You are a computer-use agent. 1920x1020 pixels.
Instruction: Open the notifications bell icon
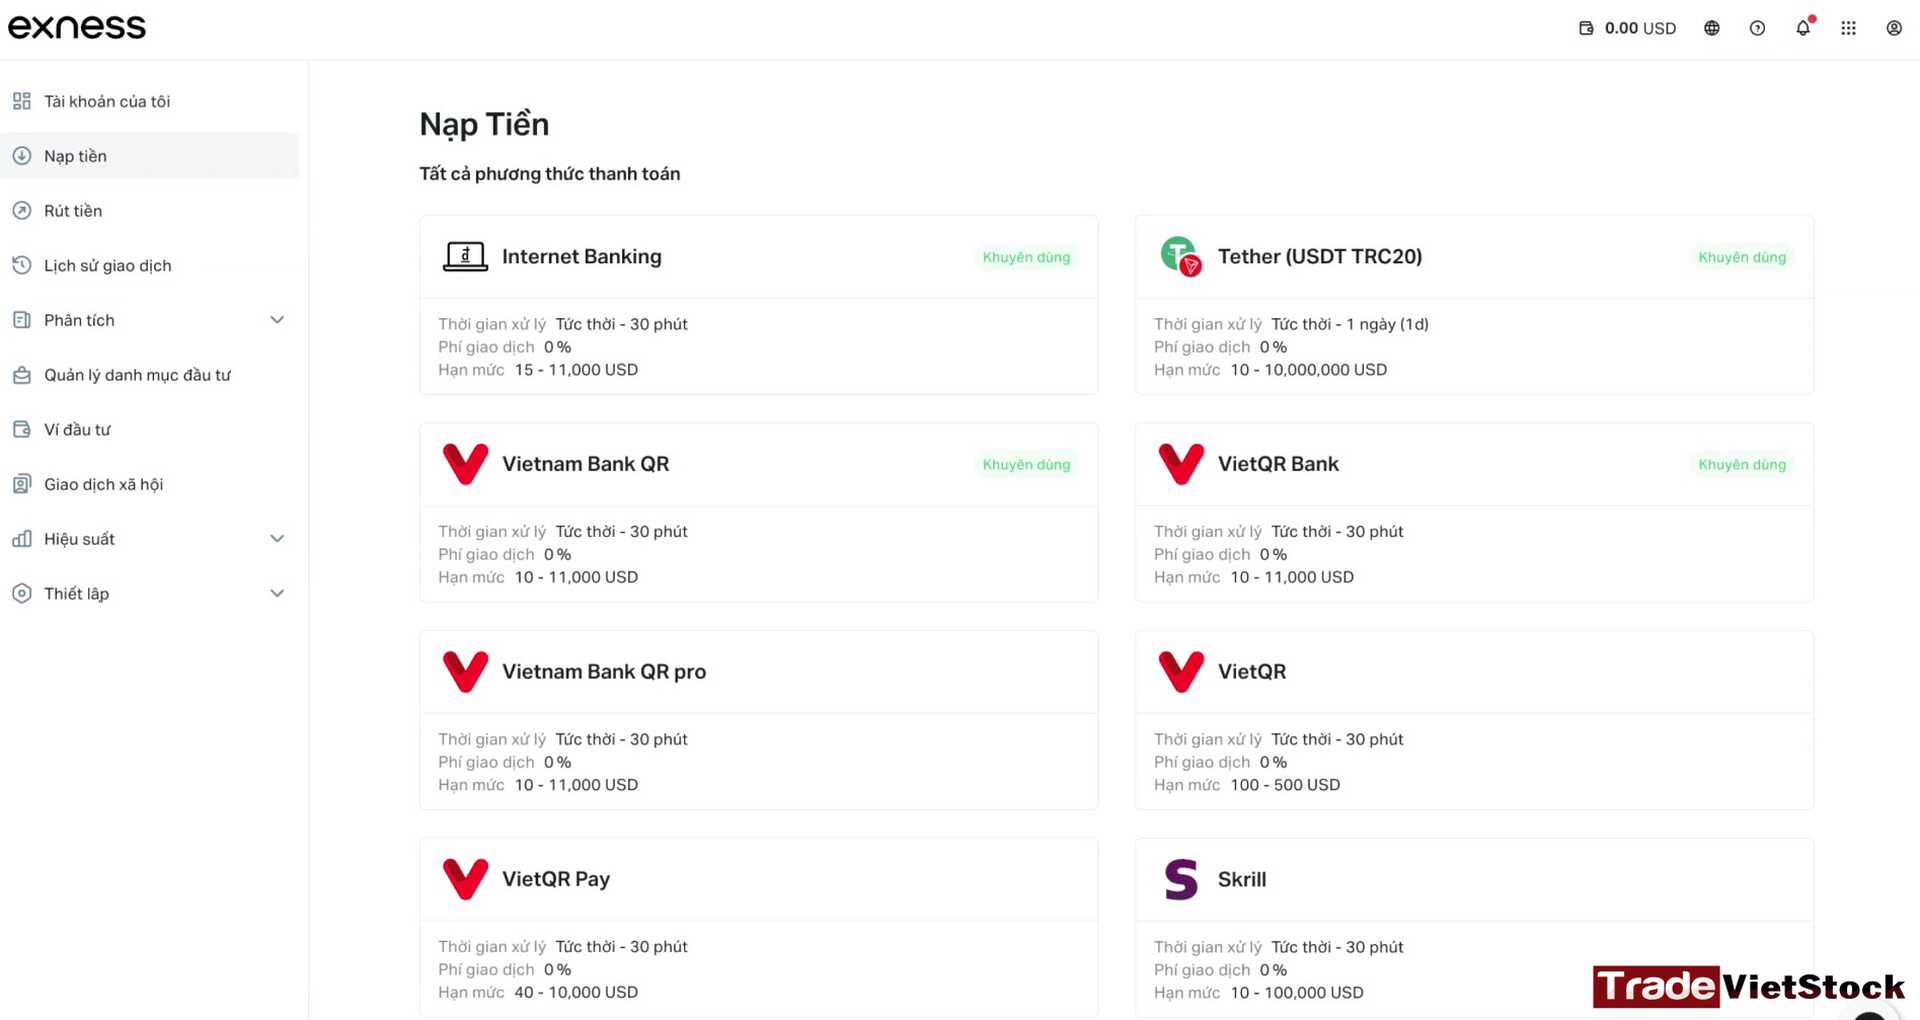1803,28
